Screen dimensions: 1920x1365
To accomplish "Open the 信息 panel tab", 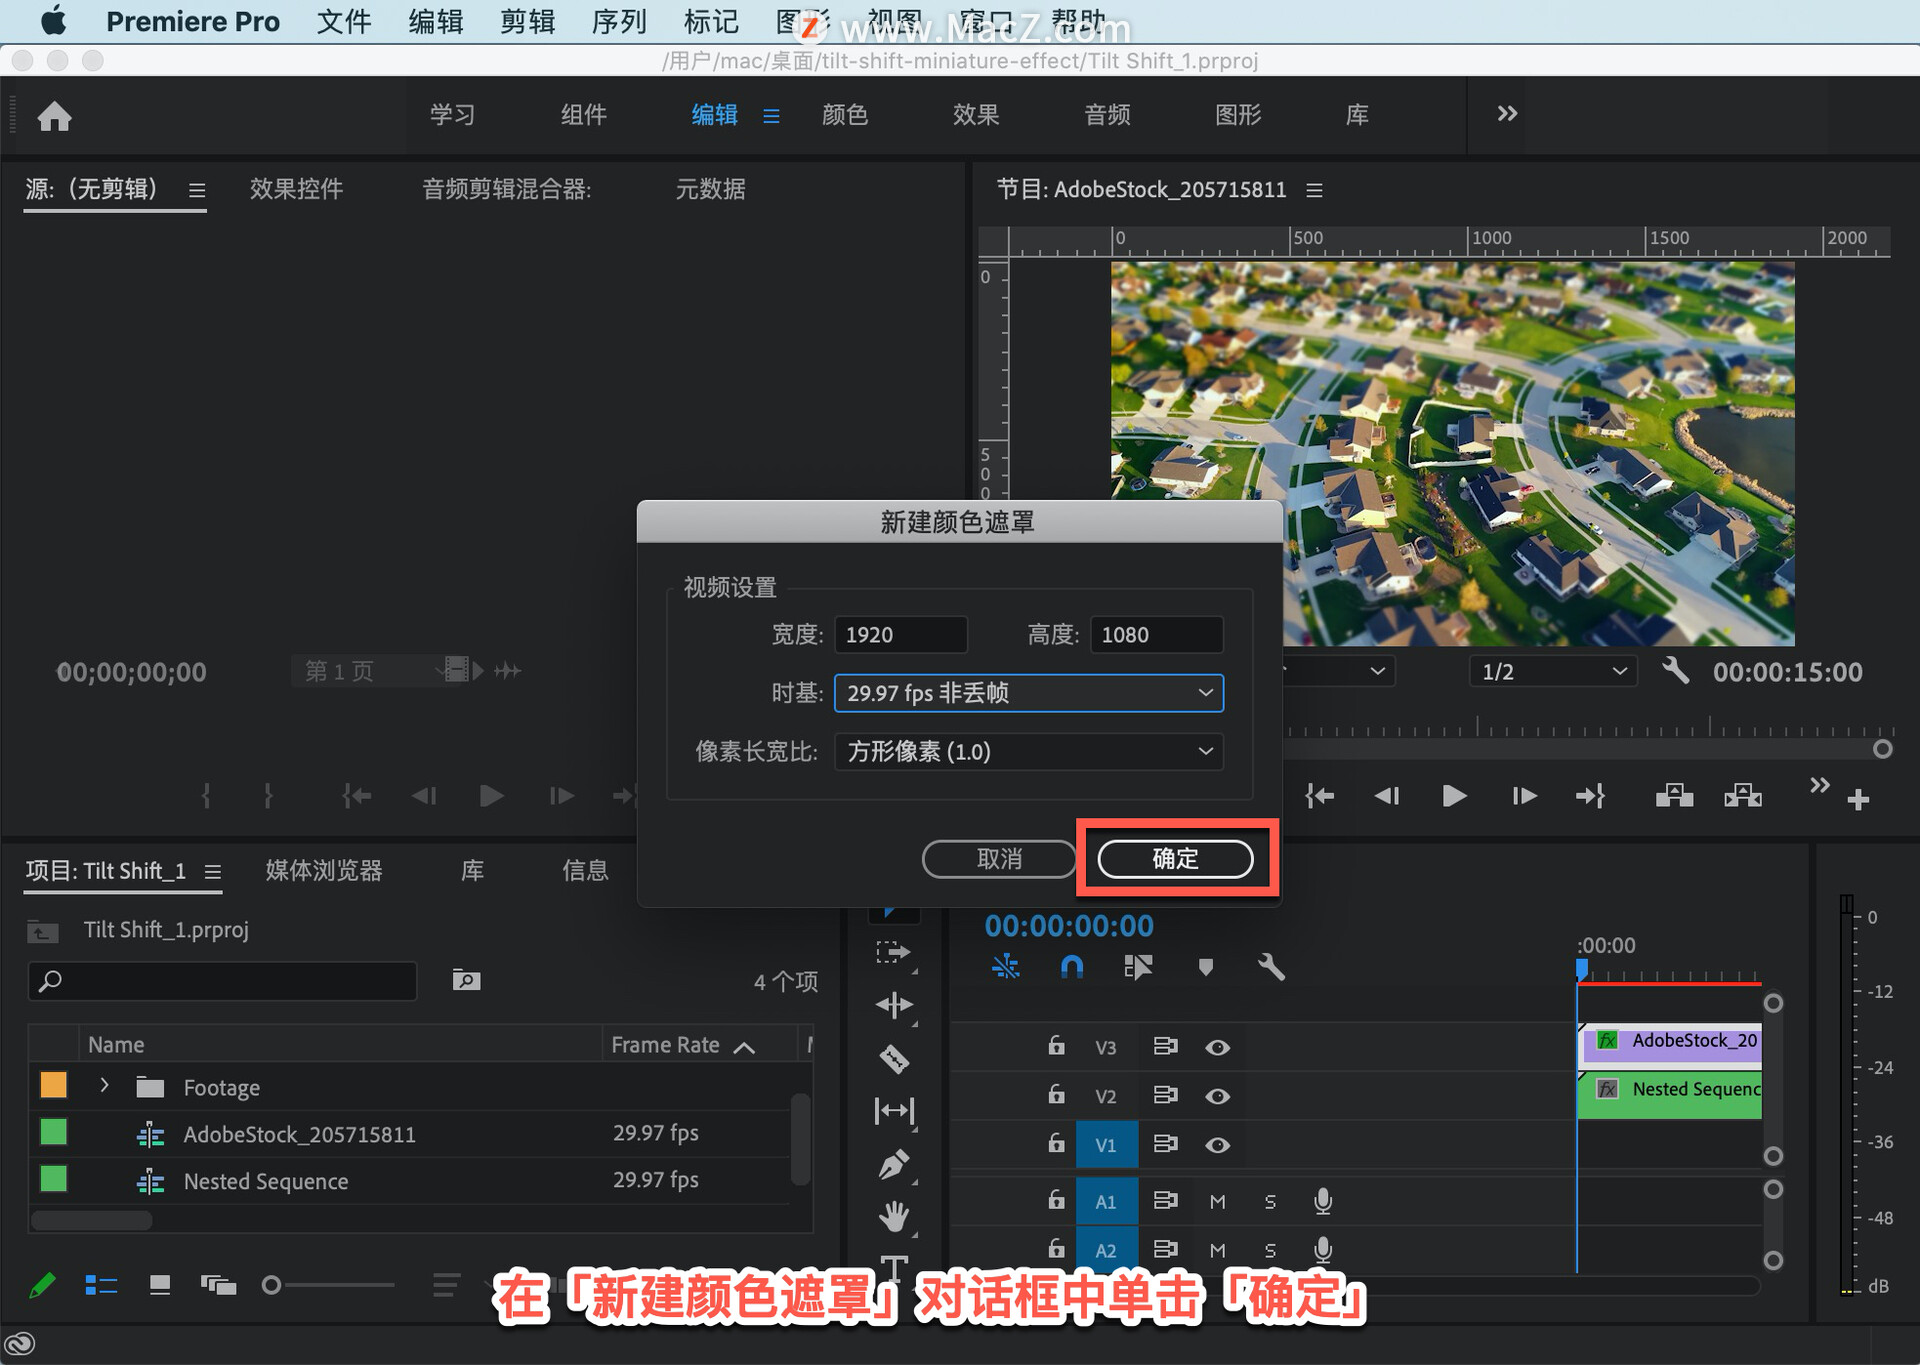I will [x=585, y=871].
